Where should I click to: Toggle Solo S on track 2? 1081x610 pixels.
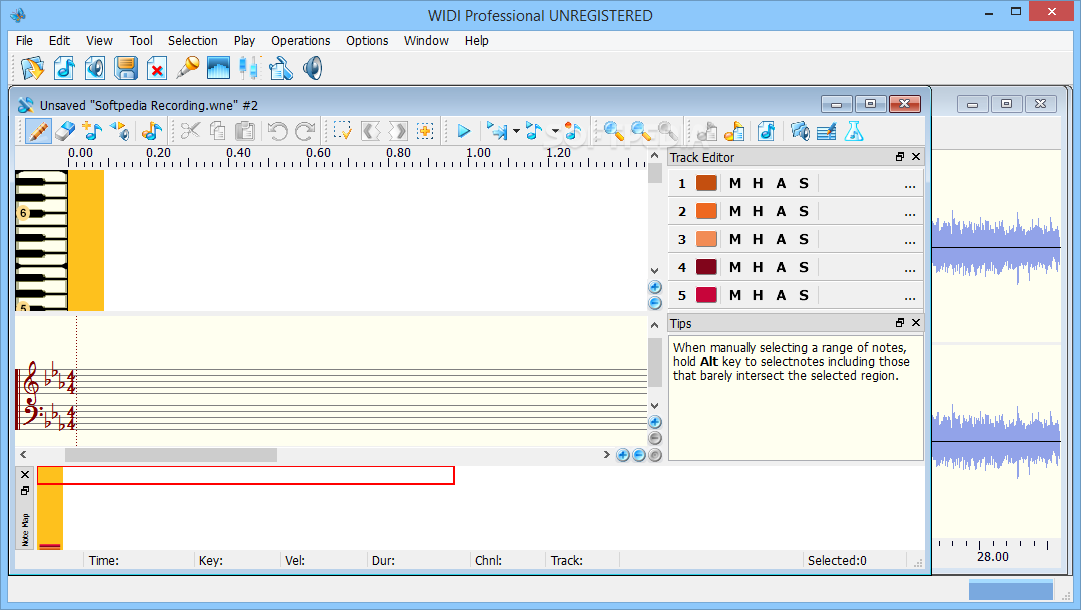click(x=804, y=212)
